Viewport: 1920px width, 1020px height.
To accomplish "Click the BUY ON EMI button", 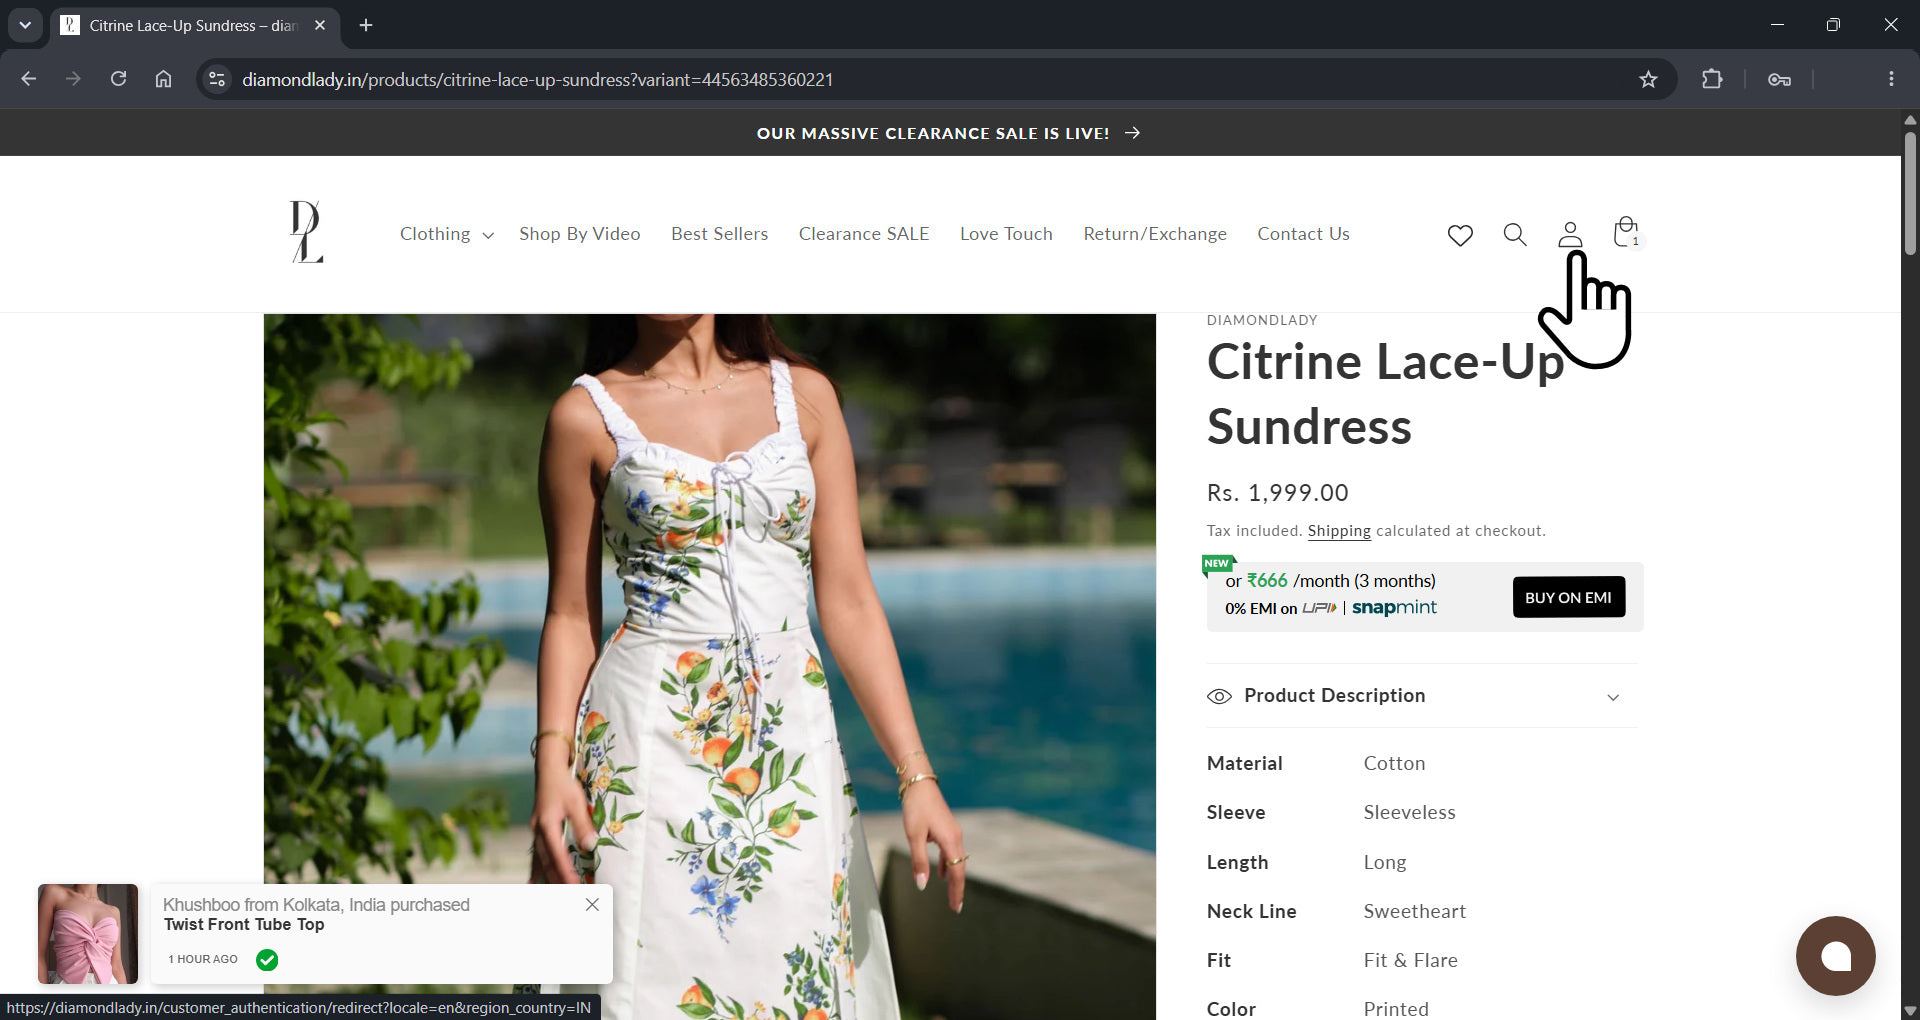I will [1568, 597].
